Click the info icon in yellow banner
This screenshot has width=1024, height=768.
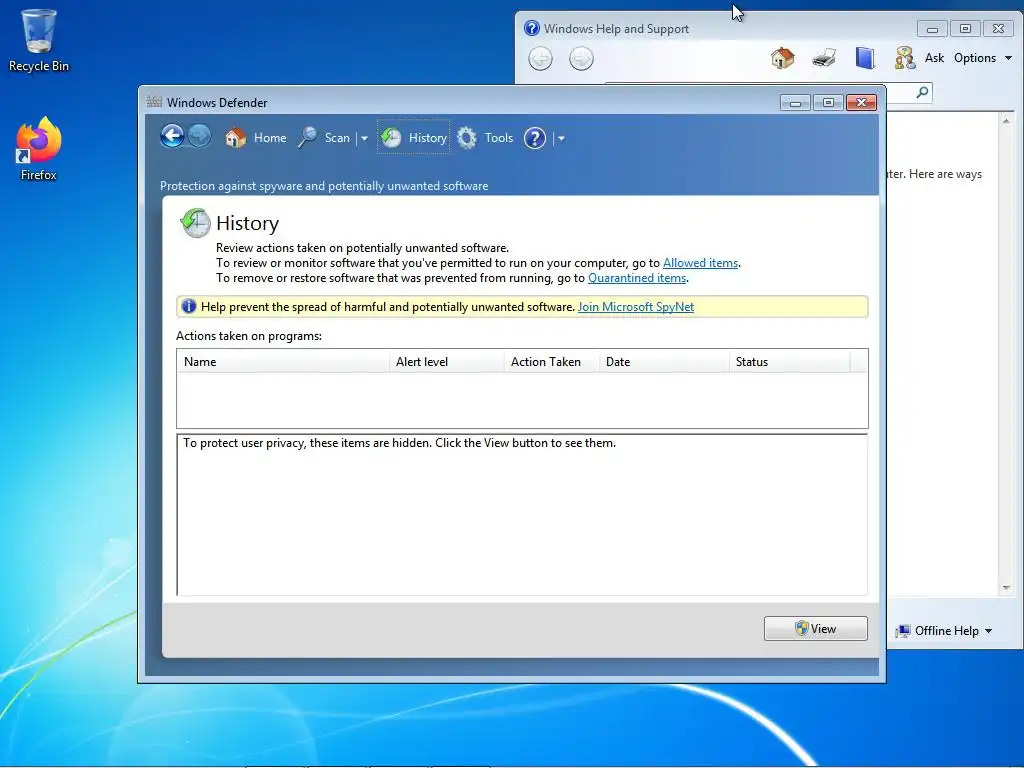(189, 306)
